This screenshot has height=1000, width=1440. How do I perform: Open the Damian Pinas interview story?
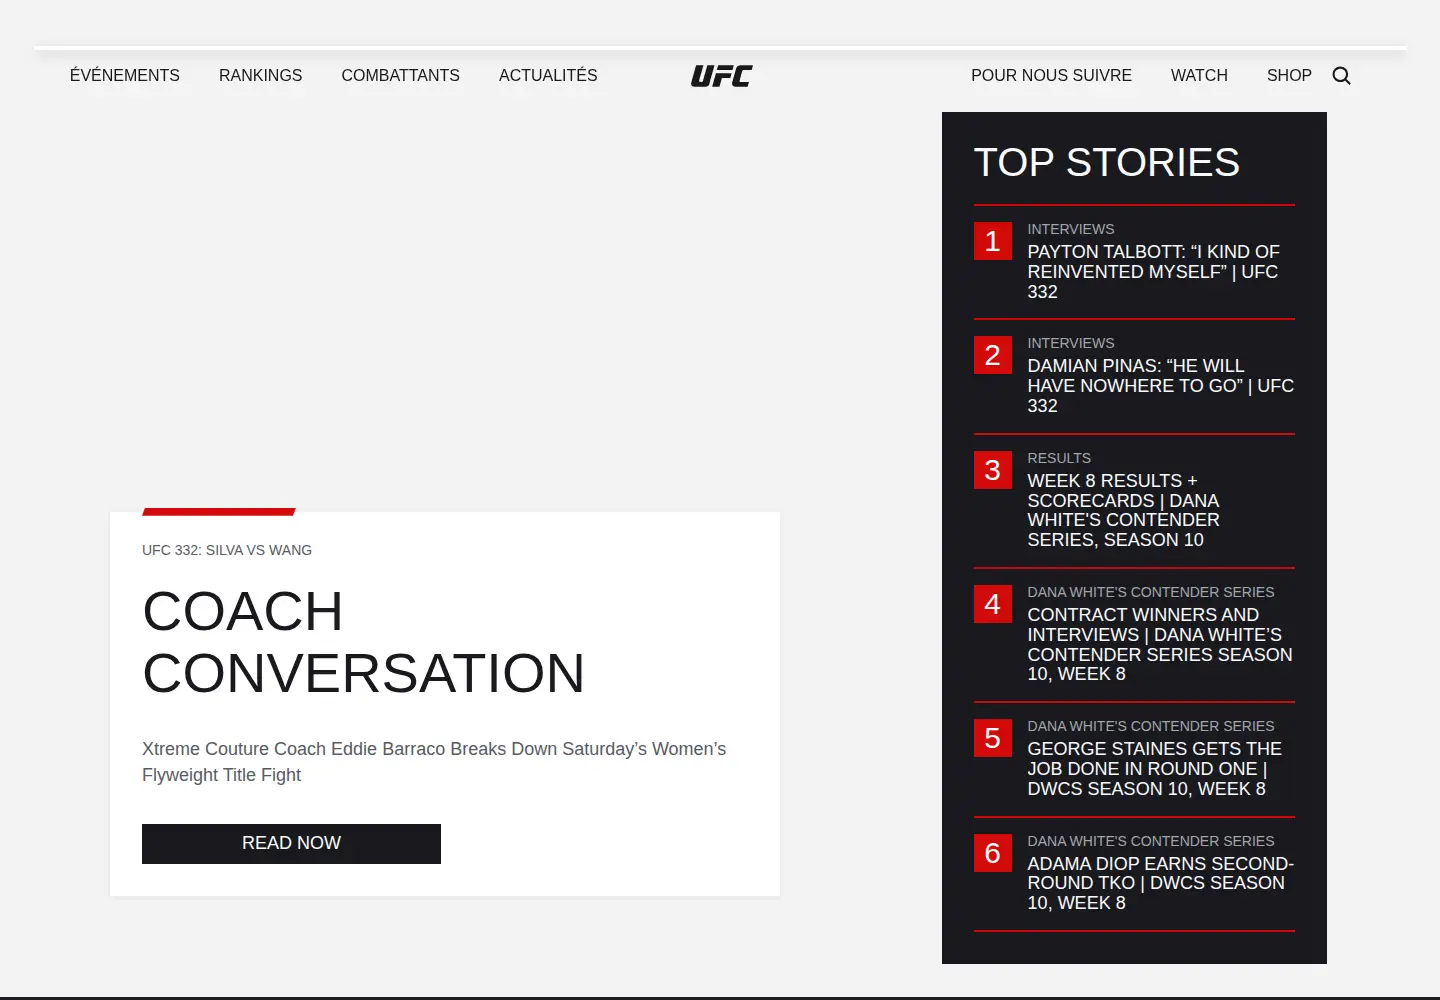coord(1160,386)
